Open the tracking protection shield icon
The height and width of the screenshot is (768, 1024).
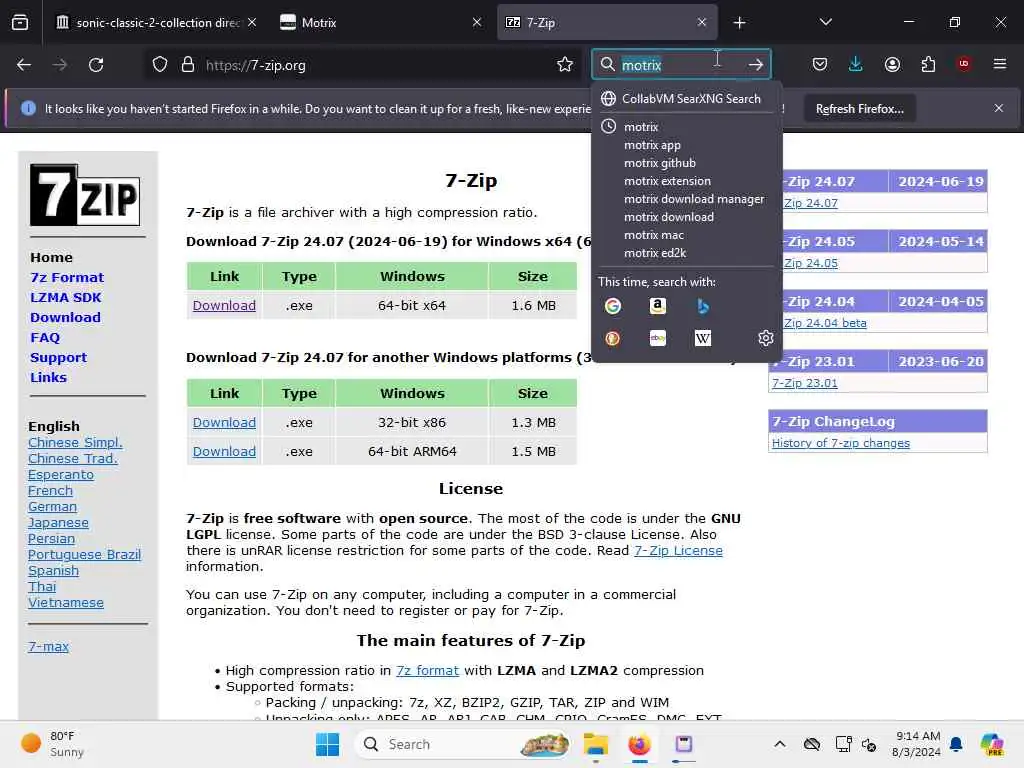(160, 65)
